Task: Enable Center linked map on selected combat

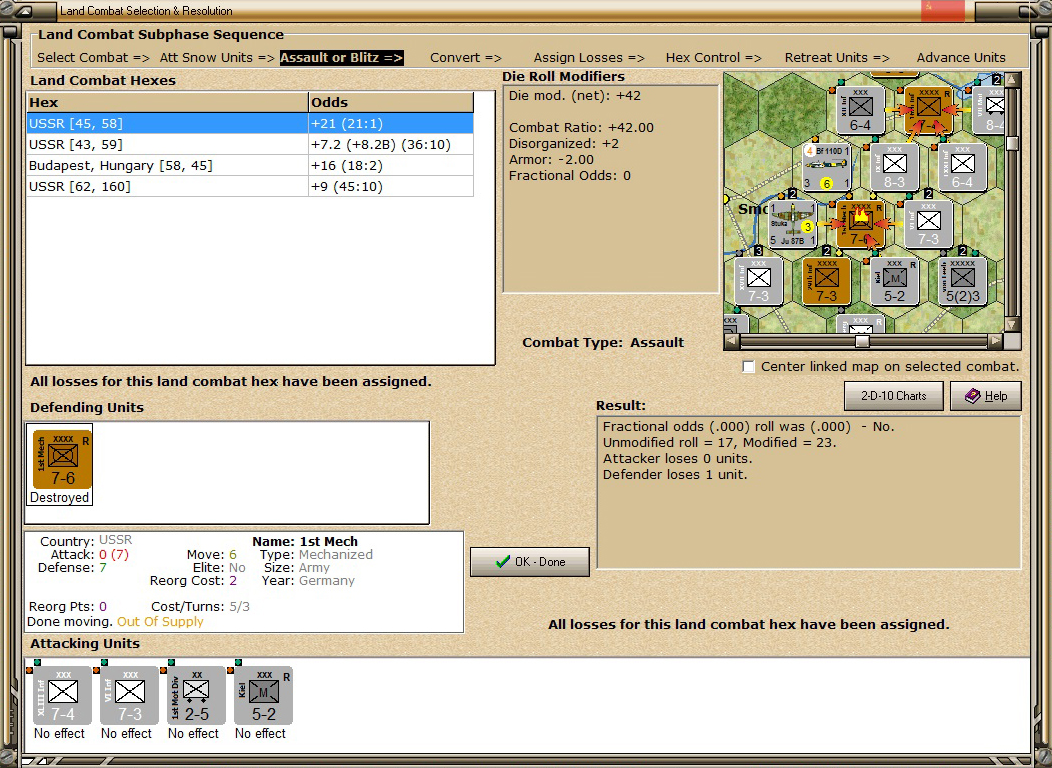Action: click(x=749, y=366)
